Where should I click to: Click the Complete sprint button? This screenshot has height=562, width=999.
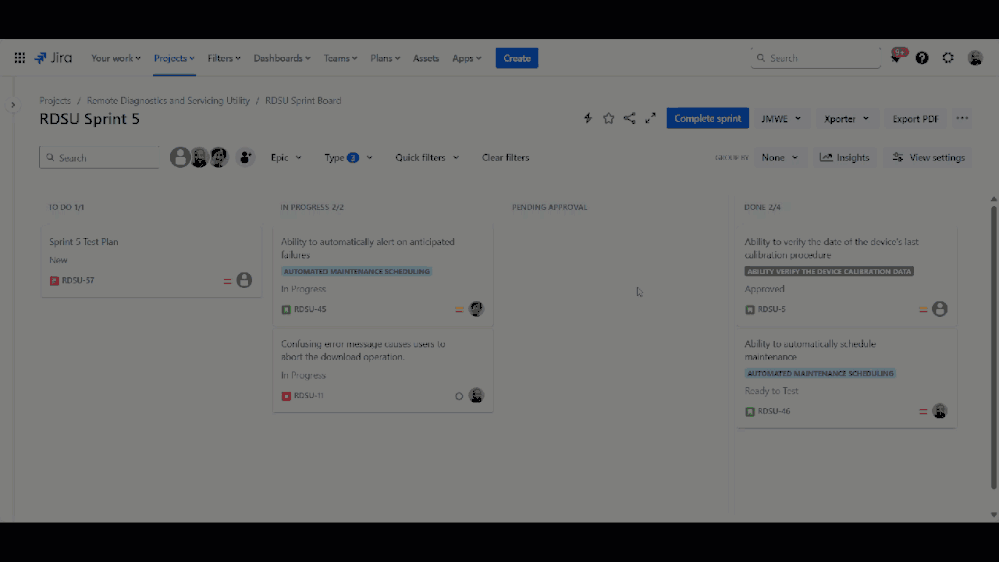click(707, 119)
